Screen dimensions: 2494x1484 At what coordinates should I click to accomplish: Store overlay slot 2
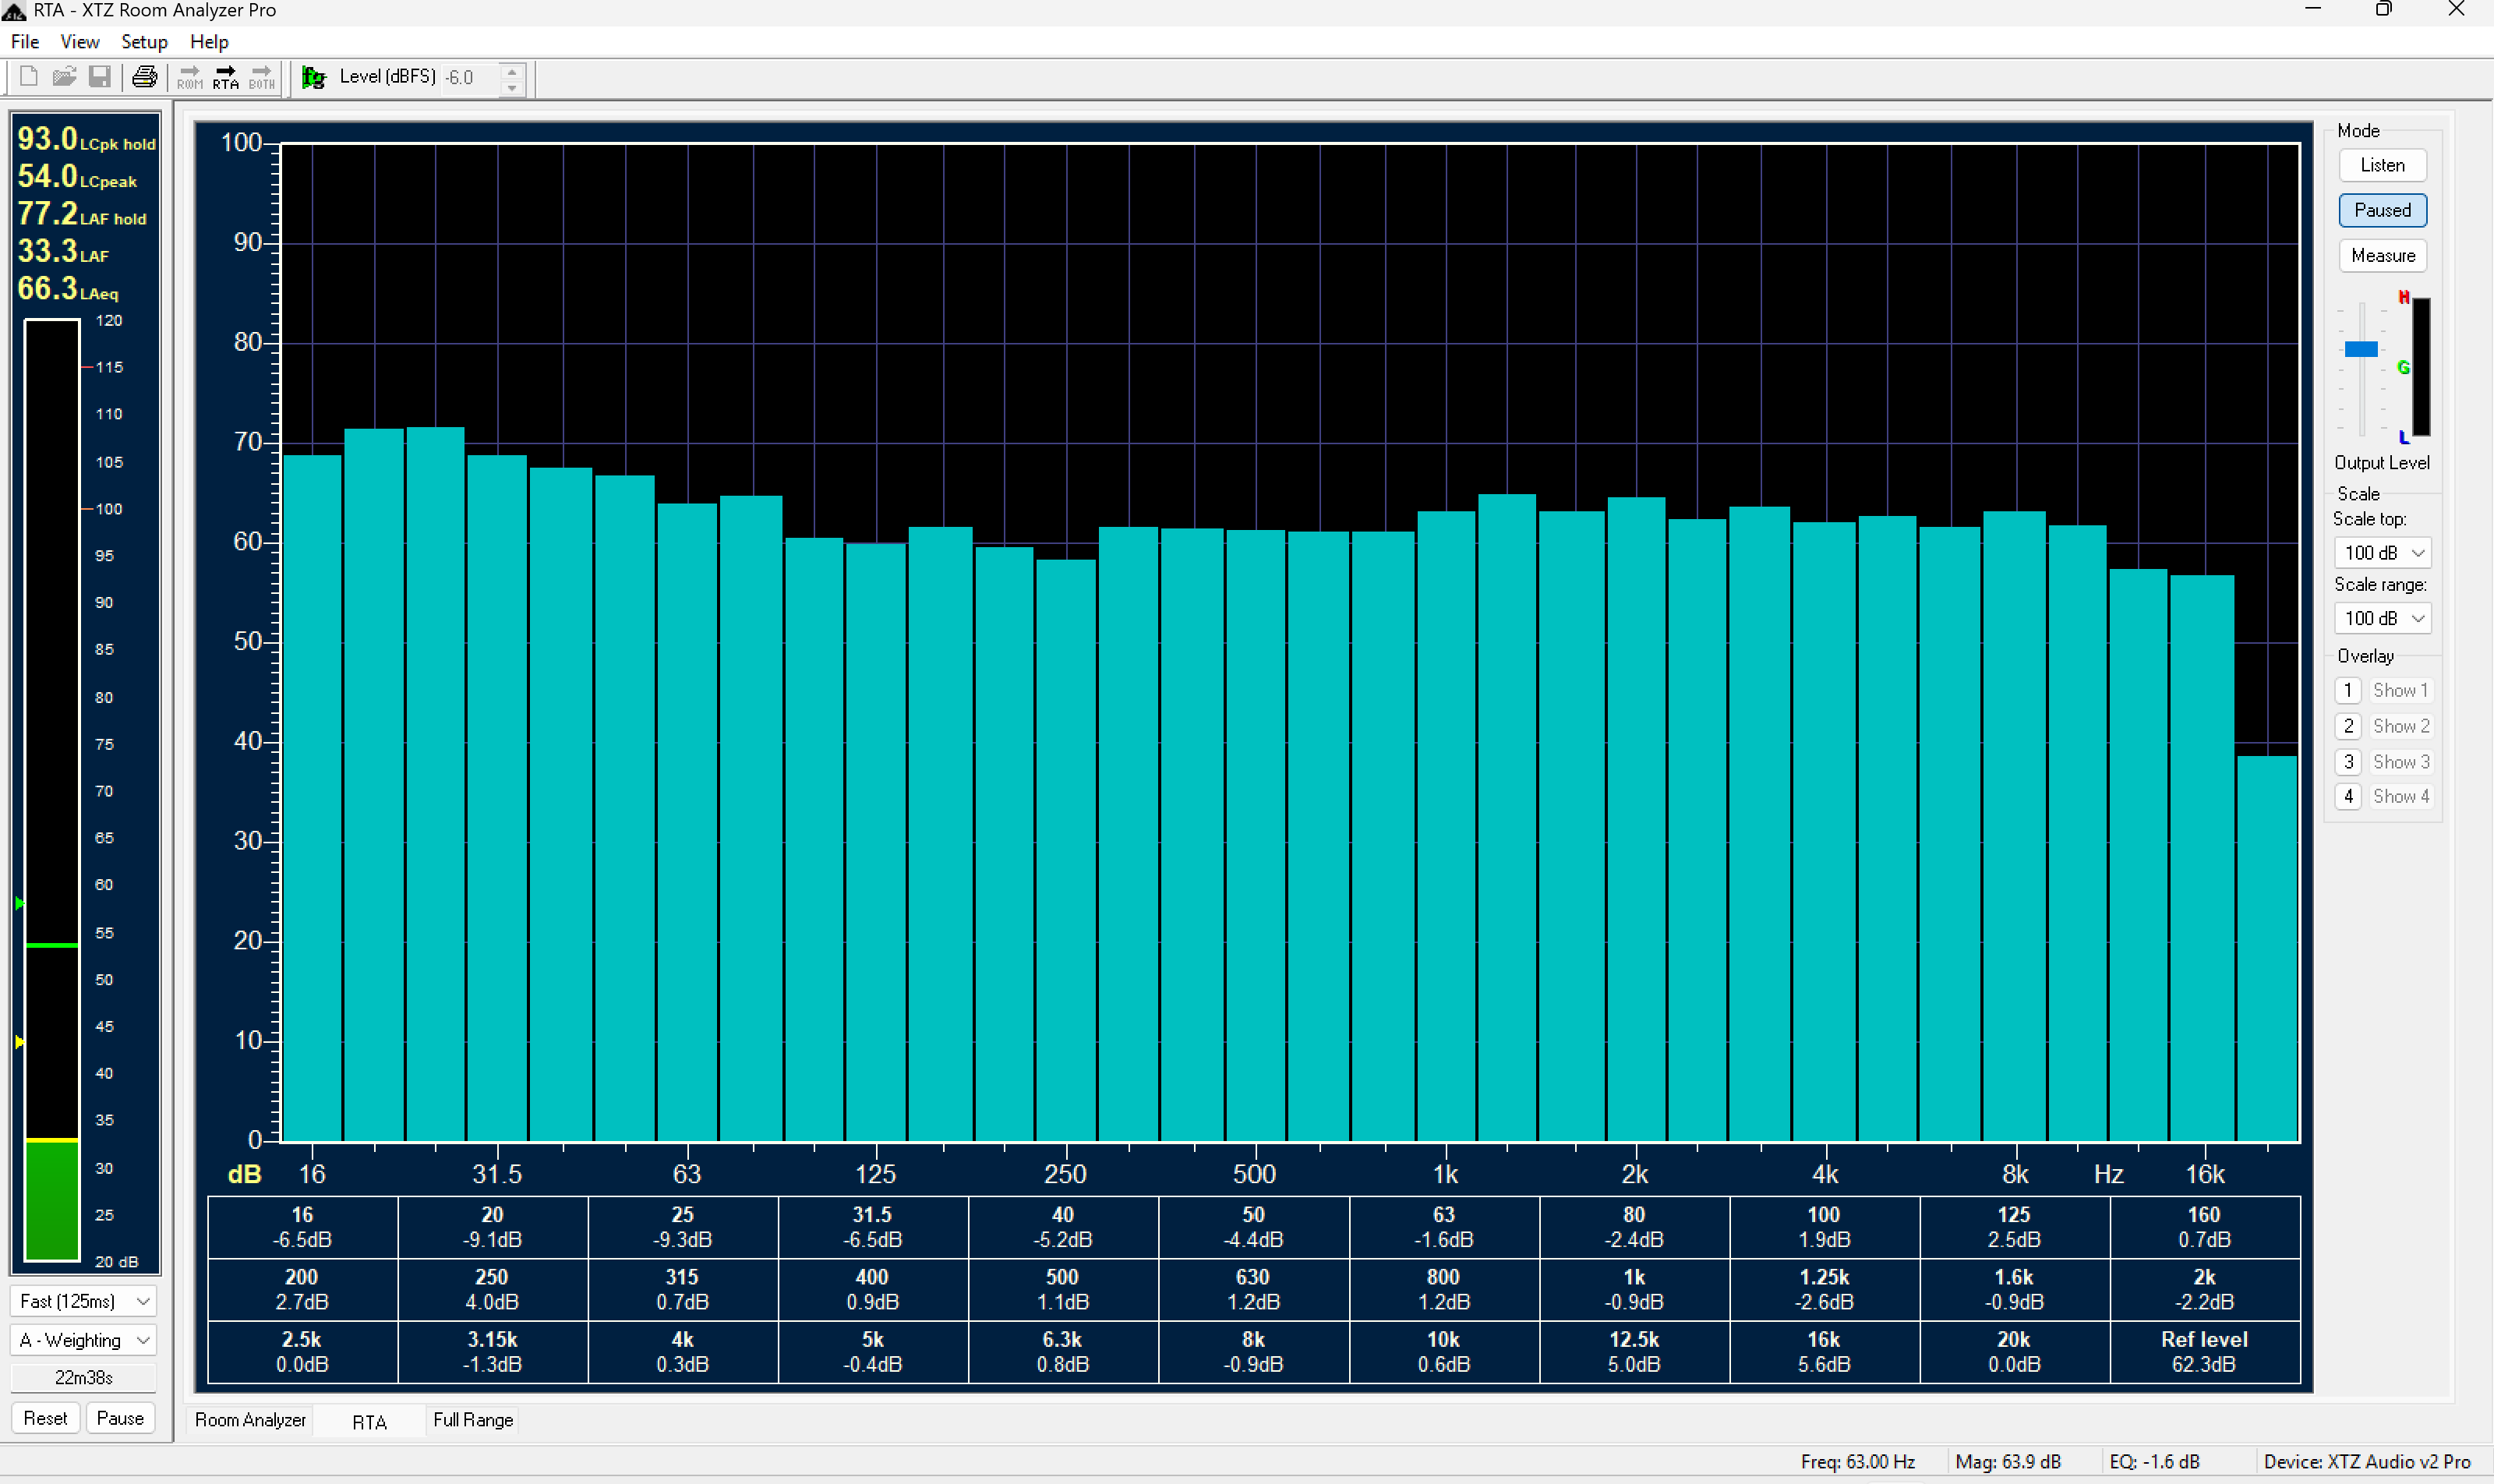[x=2348, y=726]
